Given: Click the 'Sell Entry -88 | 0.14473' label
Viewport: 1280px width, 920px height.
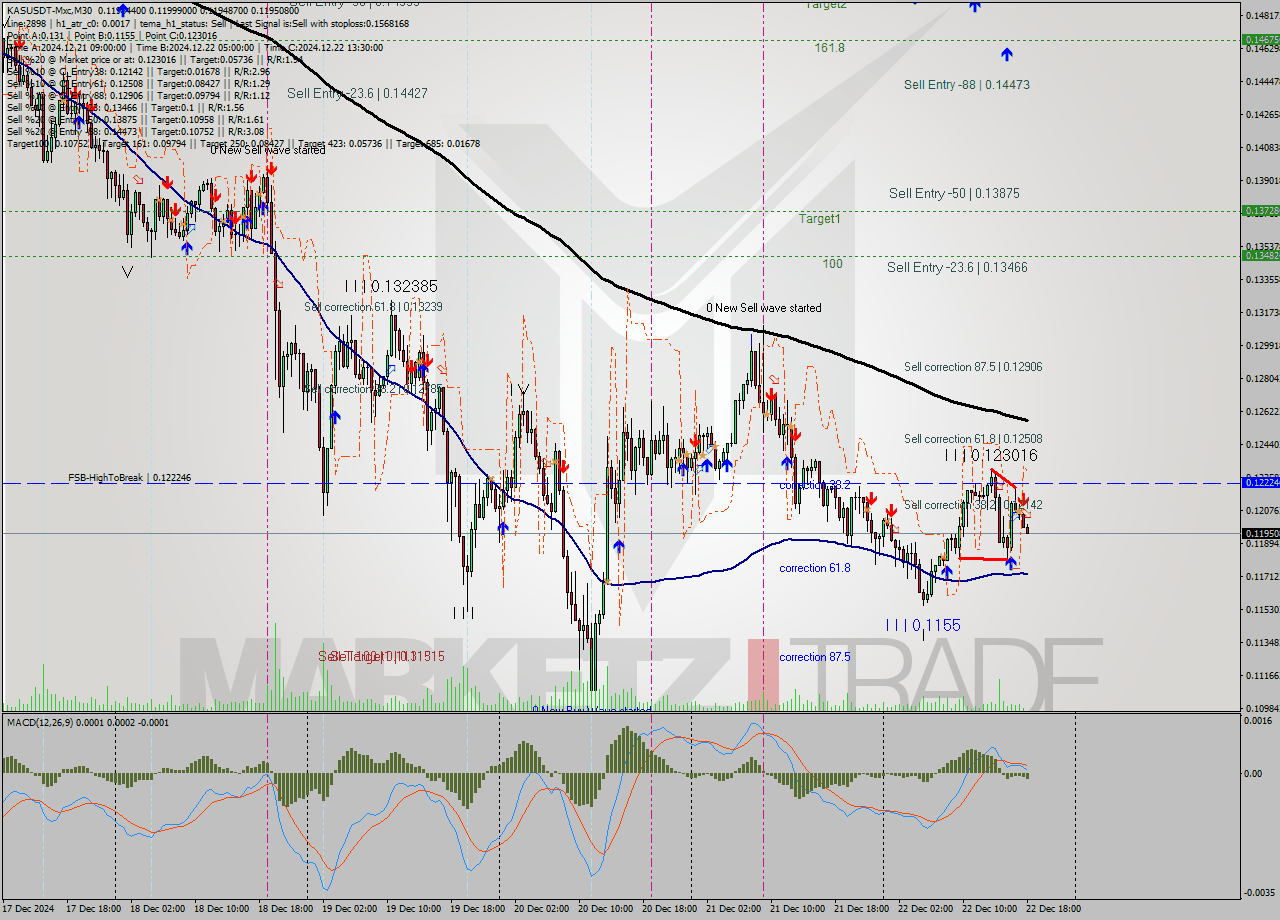Looking at the screenshot, I should (966, 85).
